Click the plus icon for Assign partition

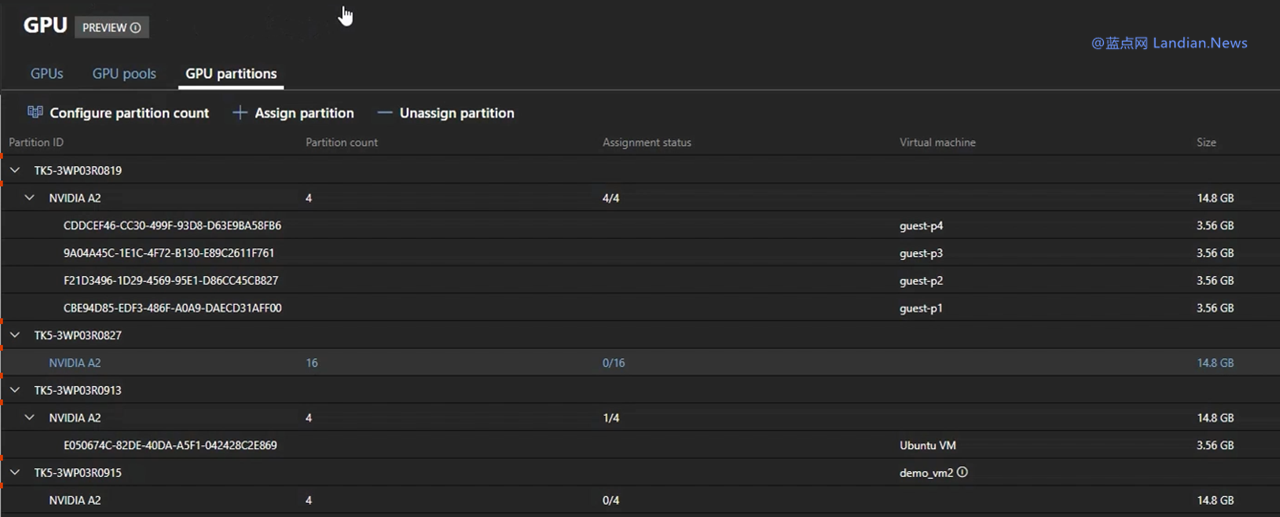[x=240, y=113]
